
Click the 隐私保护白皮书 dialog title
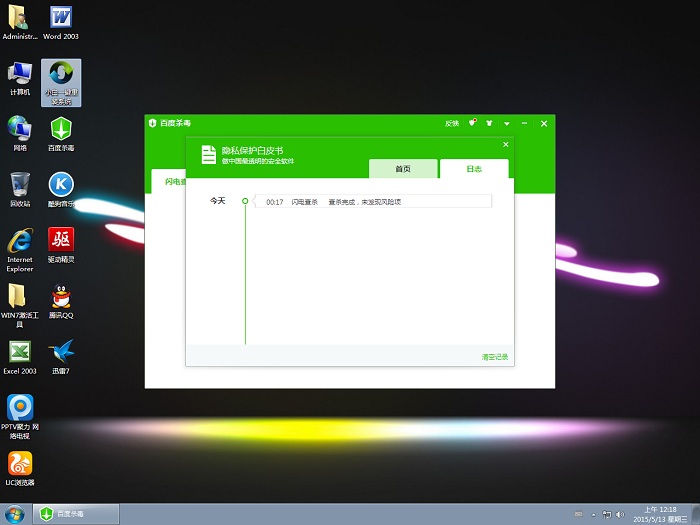[x=252, y=150]
